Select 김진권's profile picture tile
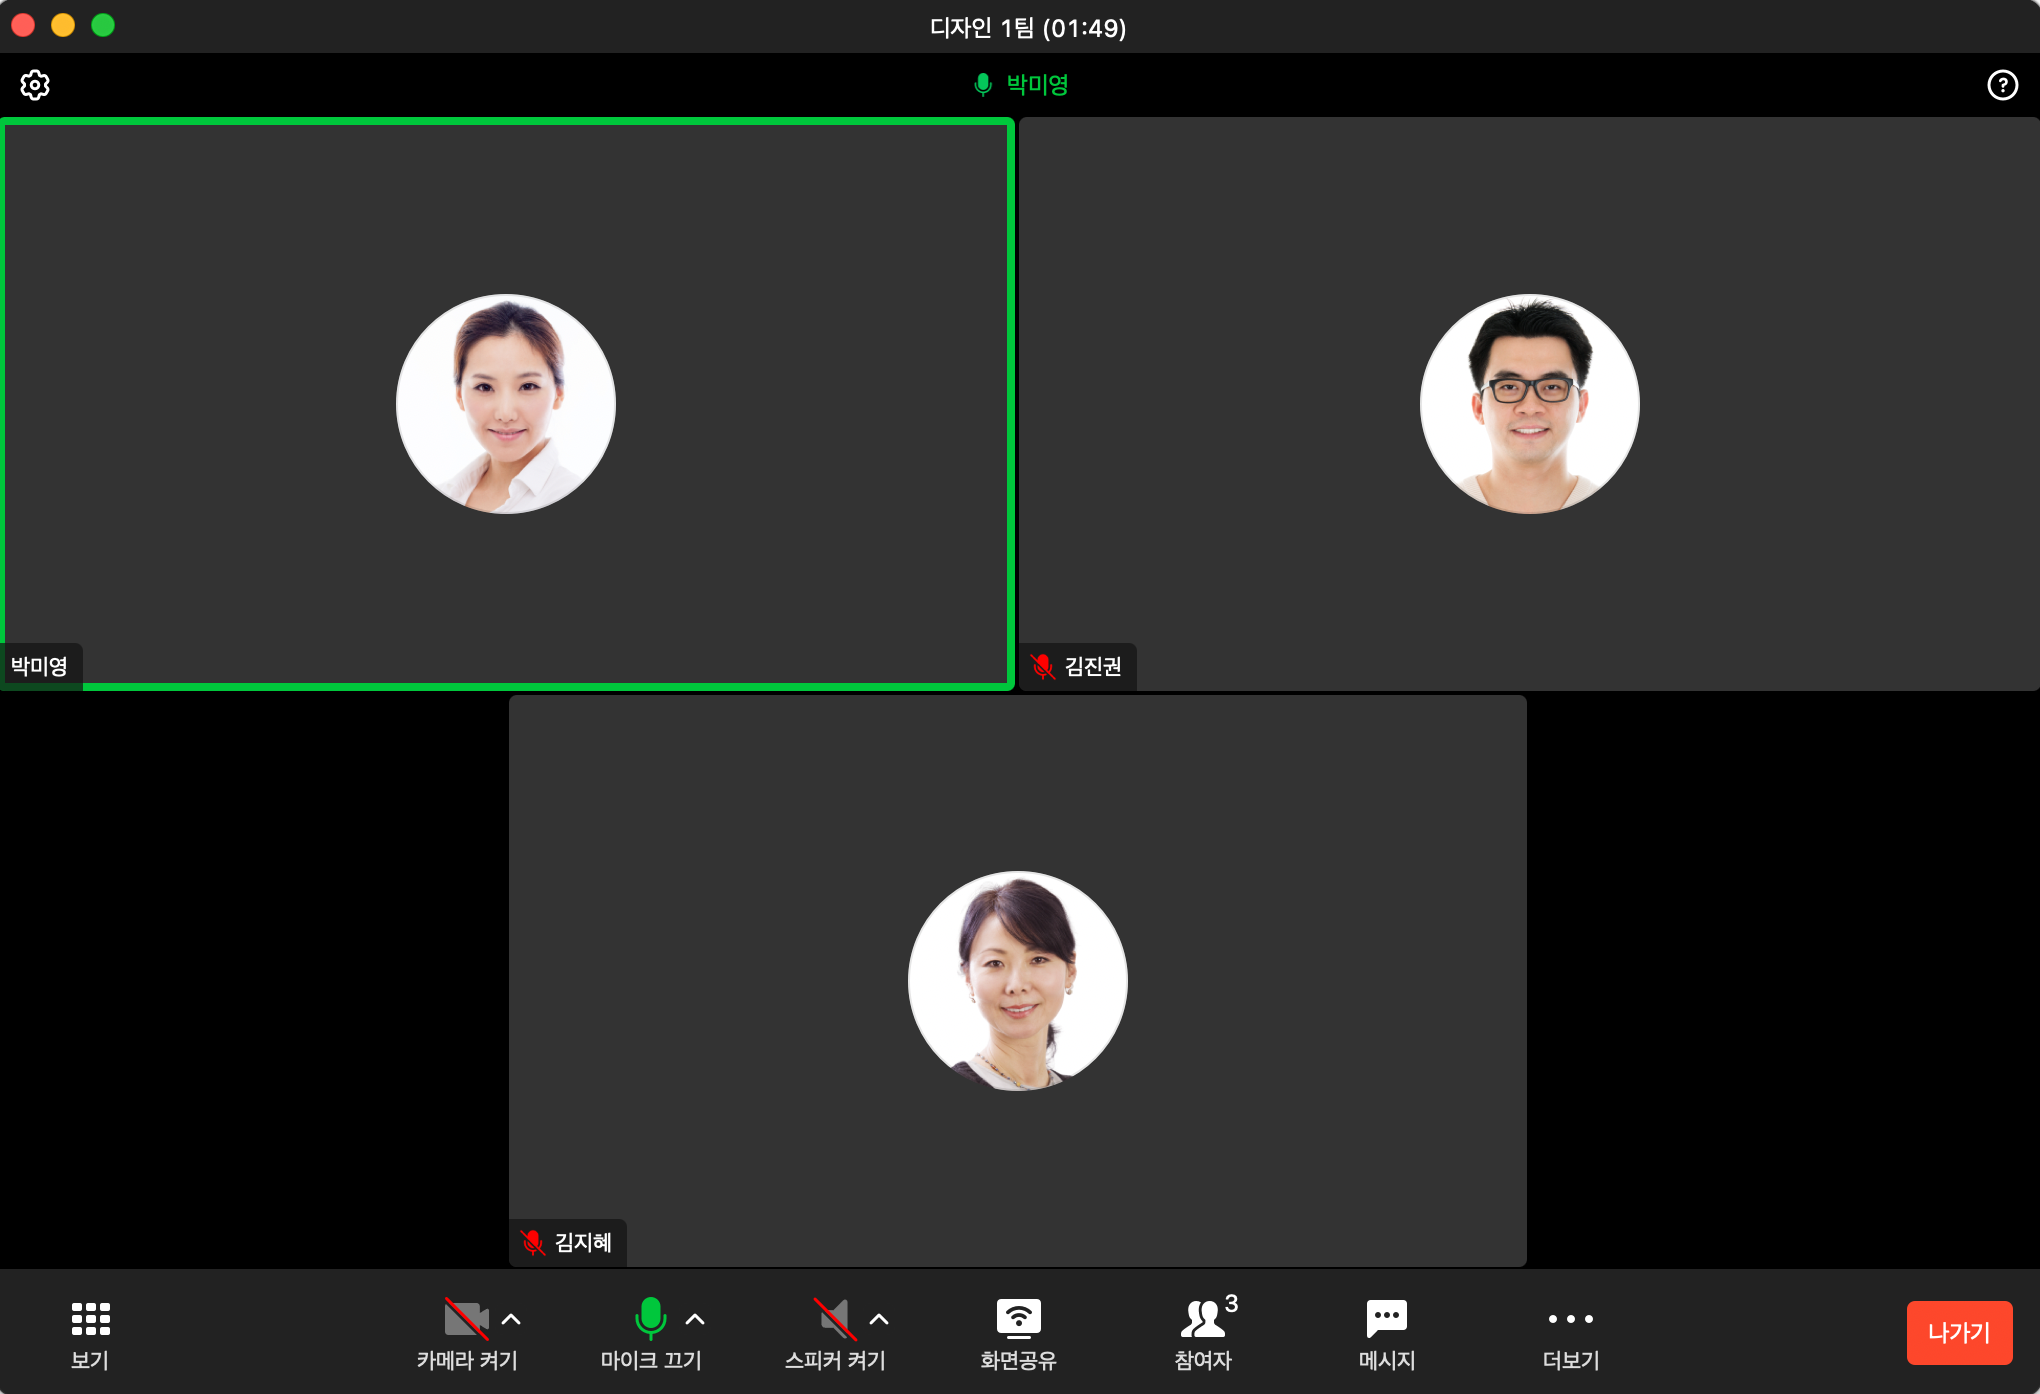Viewport: 2040px width, 1394px height. (1529, 404)
